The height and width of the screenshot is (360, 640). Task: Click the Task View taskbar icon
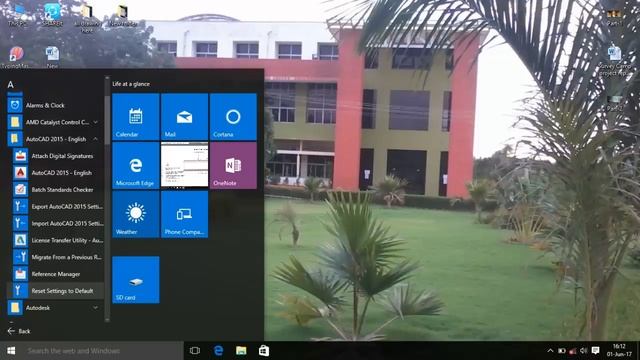tap(195, 351)
